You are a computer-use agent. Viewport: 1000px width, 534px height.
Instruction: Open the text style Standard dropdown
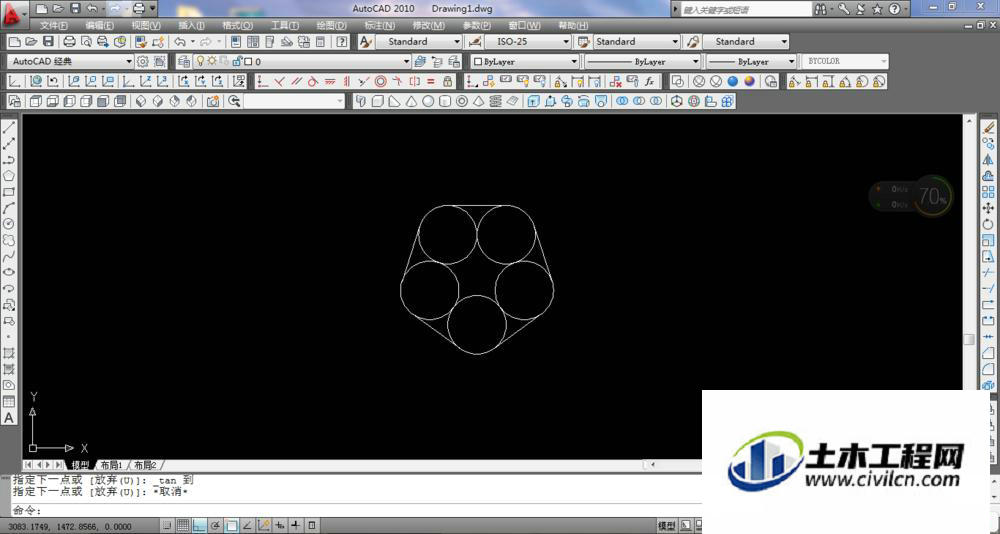418,41
